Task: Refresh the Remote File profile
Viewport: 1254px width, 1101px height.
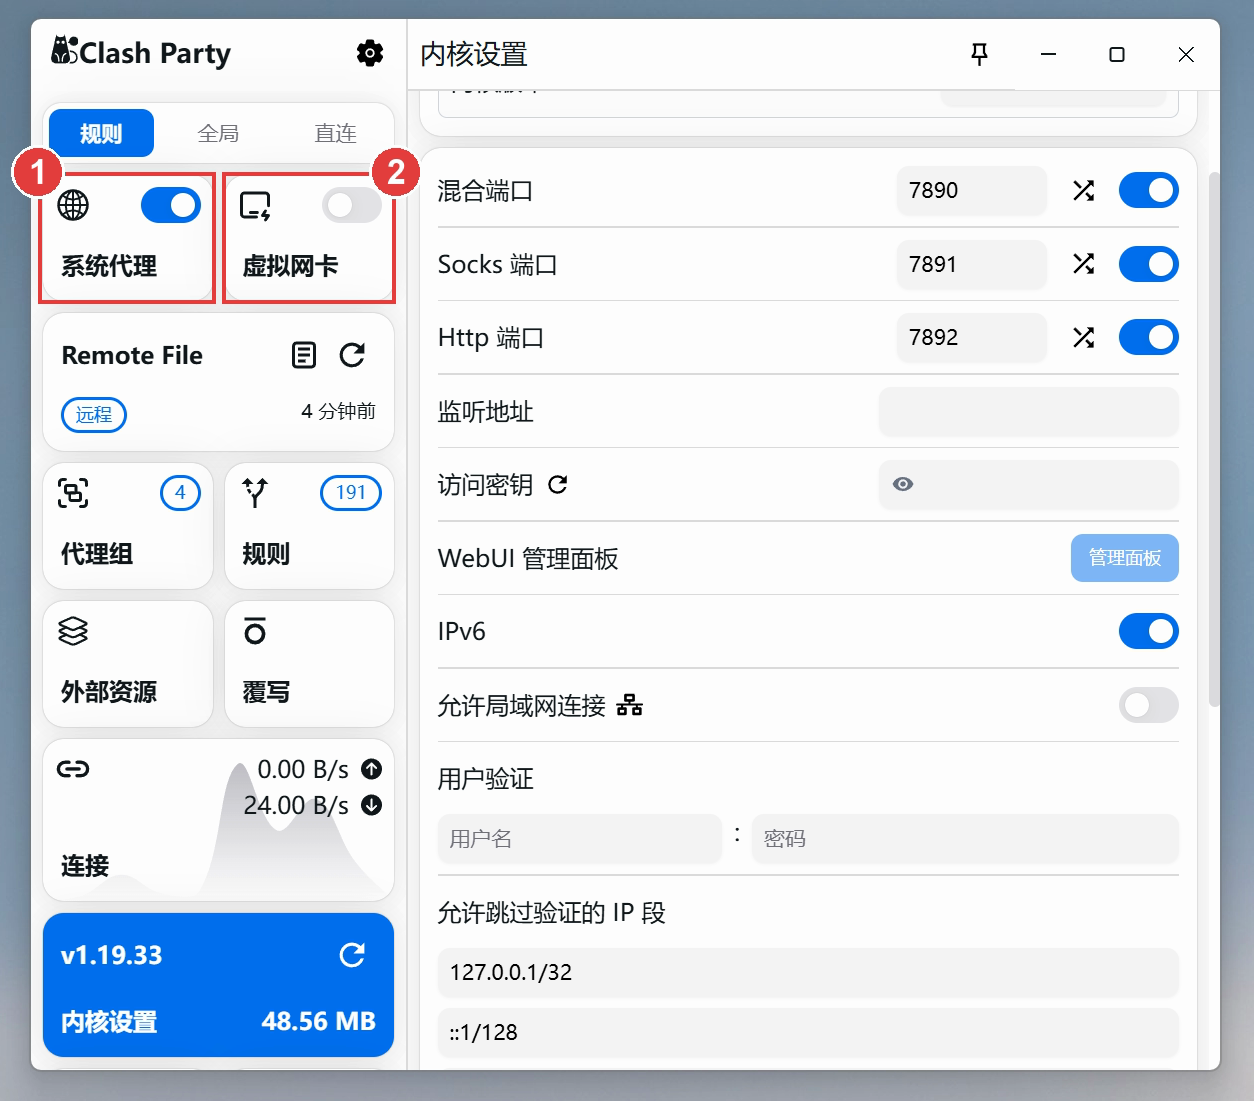Action: (352, 355)
